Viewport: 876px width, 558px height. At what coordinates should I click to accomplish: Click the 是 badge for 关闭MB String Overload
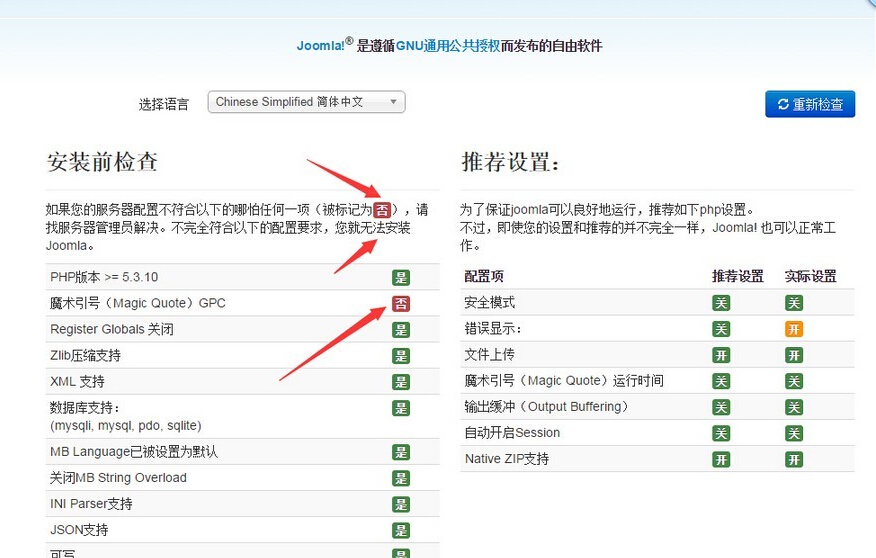point(401,478)
